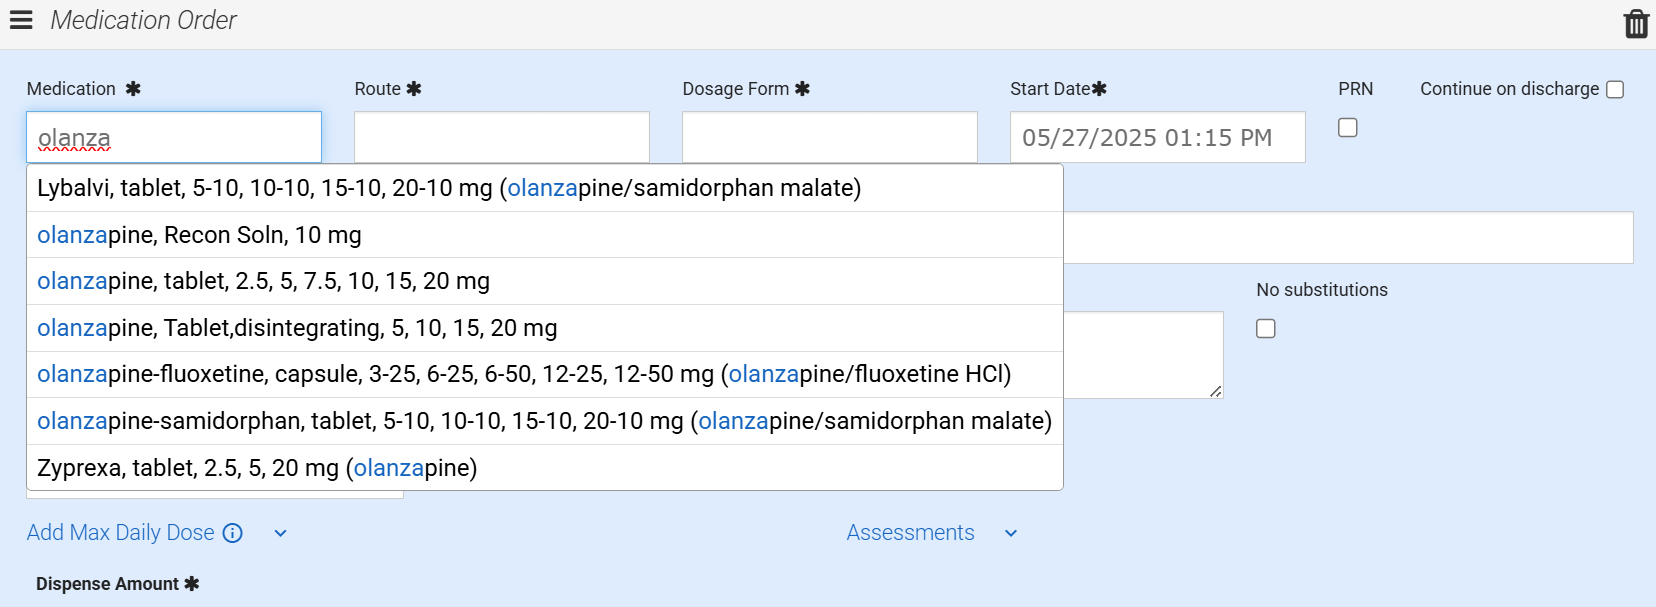Check the No substitutions box
The height and width of the screenshot is (607, 1656).
pyautogui.click(x=1266, y=329)
